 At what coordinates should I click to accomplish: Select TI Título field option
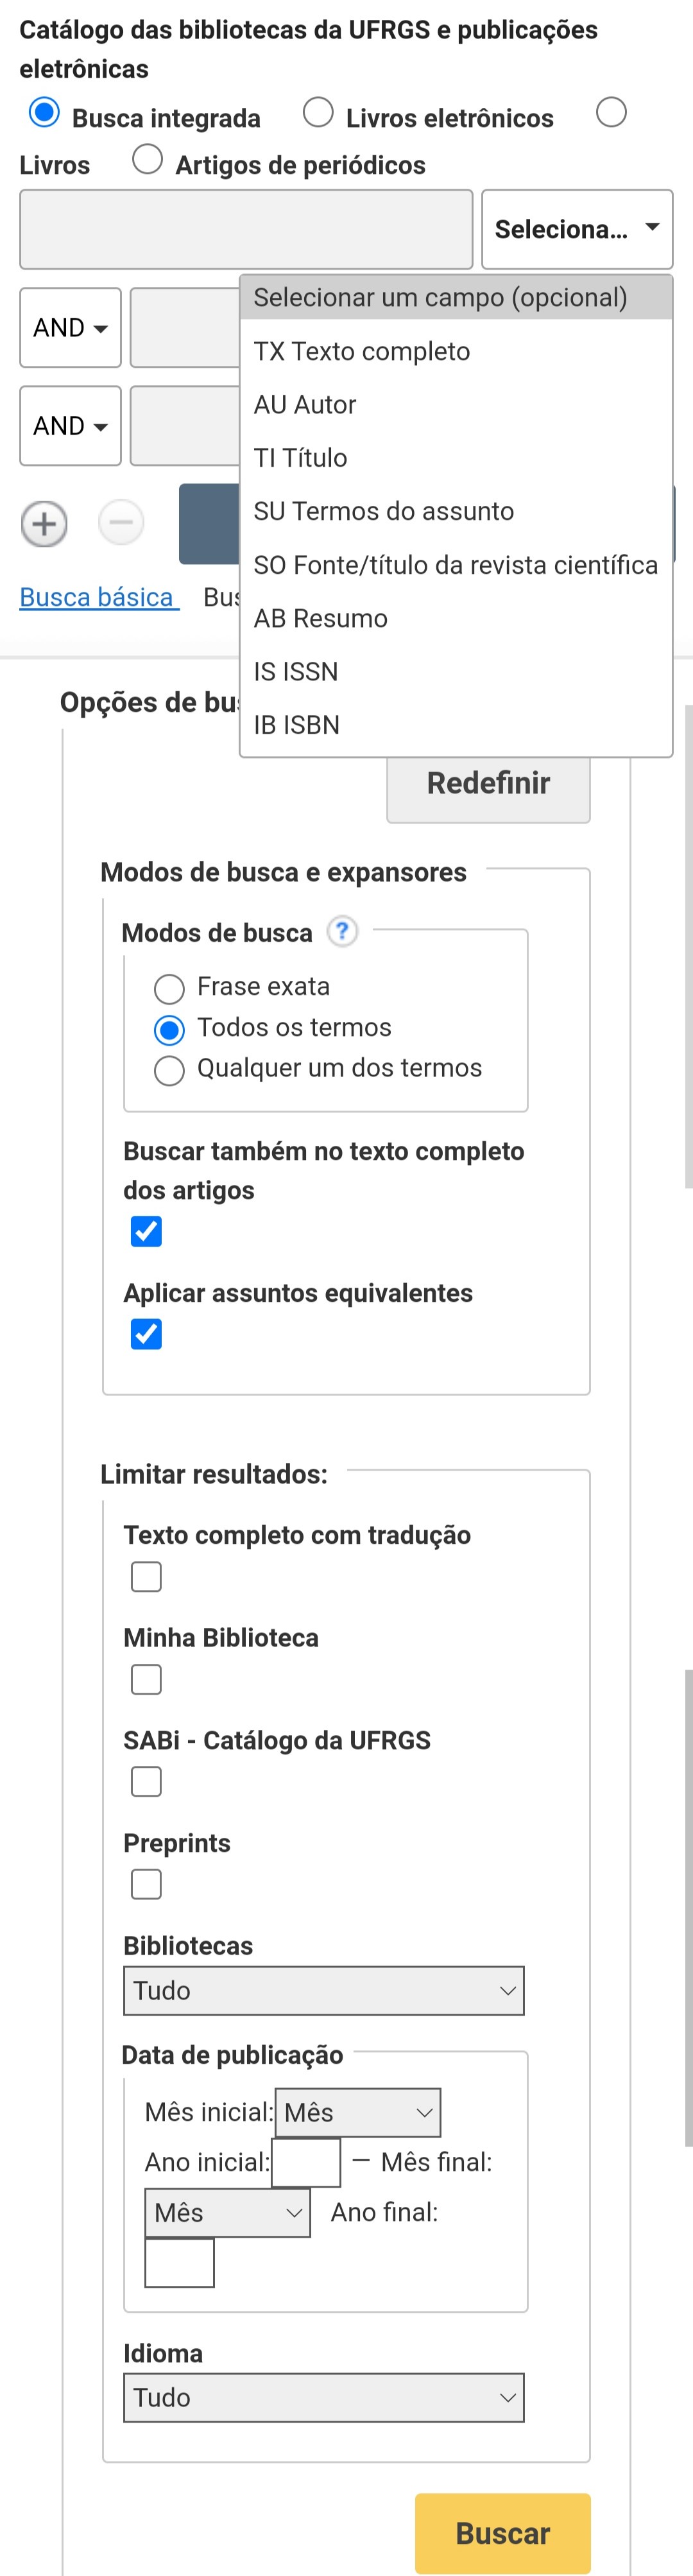[300, 458]
